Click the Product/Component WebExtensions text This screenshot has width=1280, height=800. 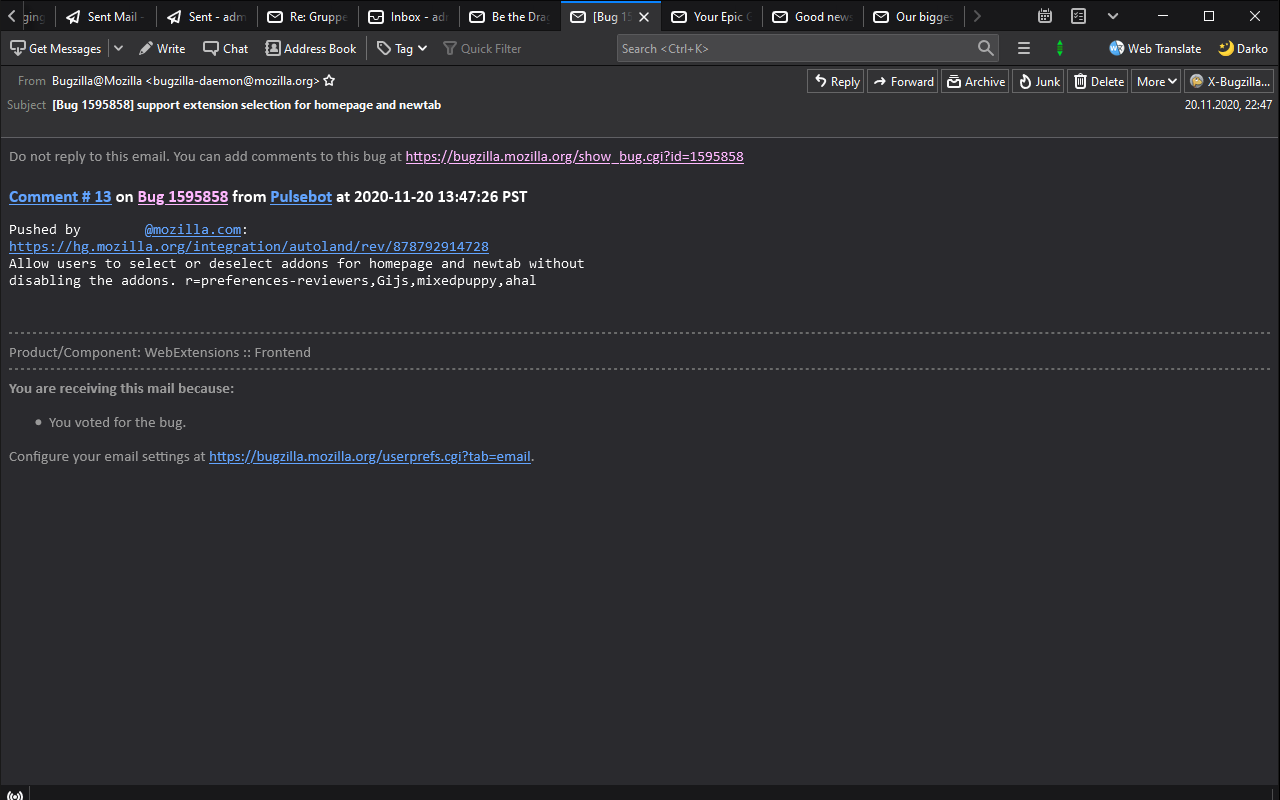pos(160,352)
